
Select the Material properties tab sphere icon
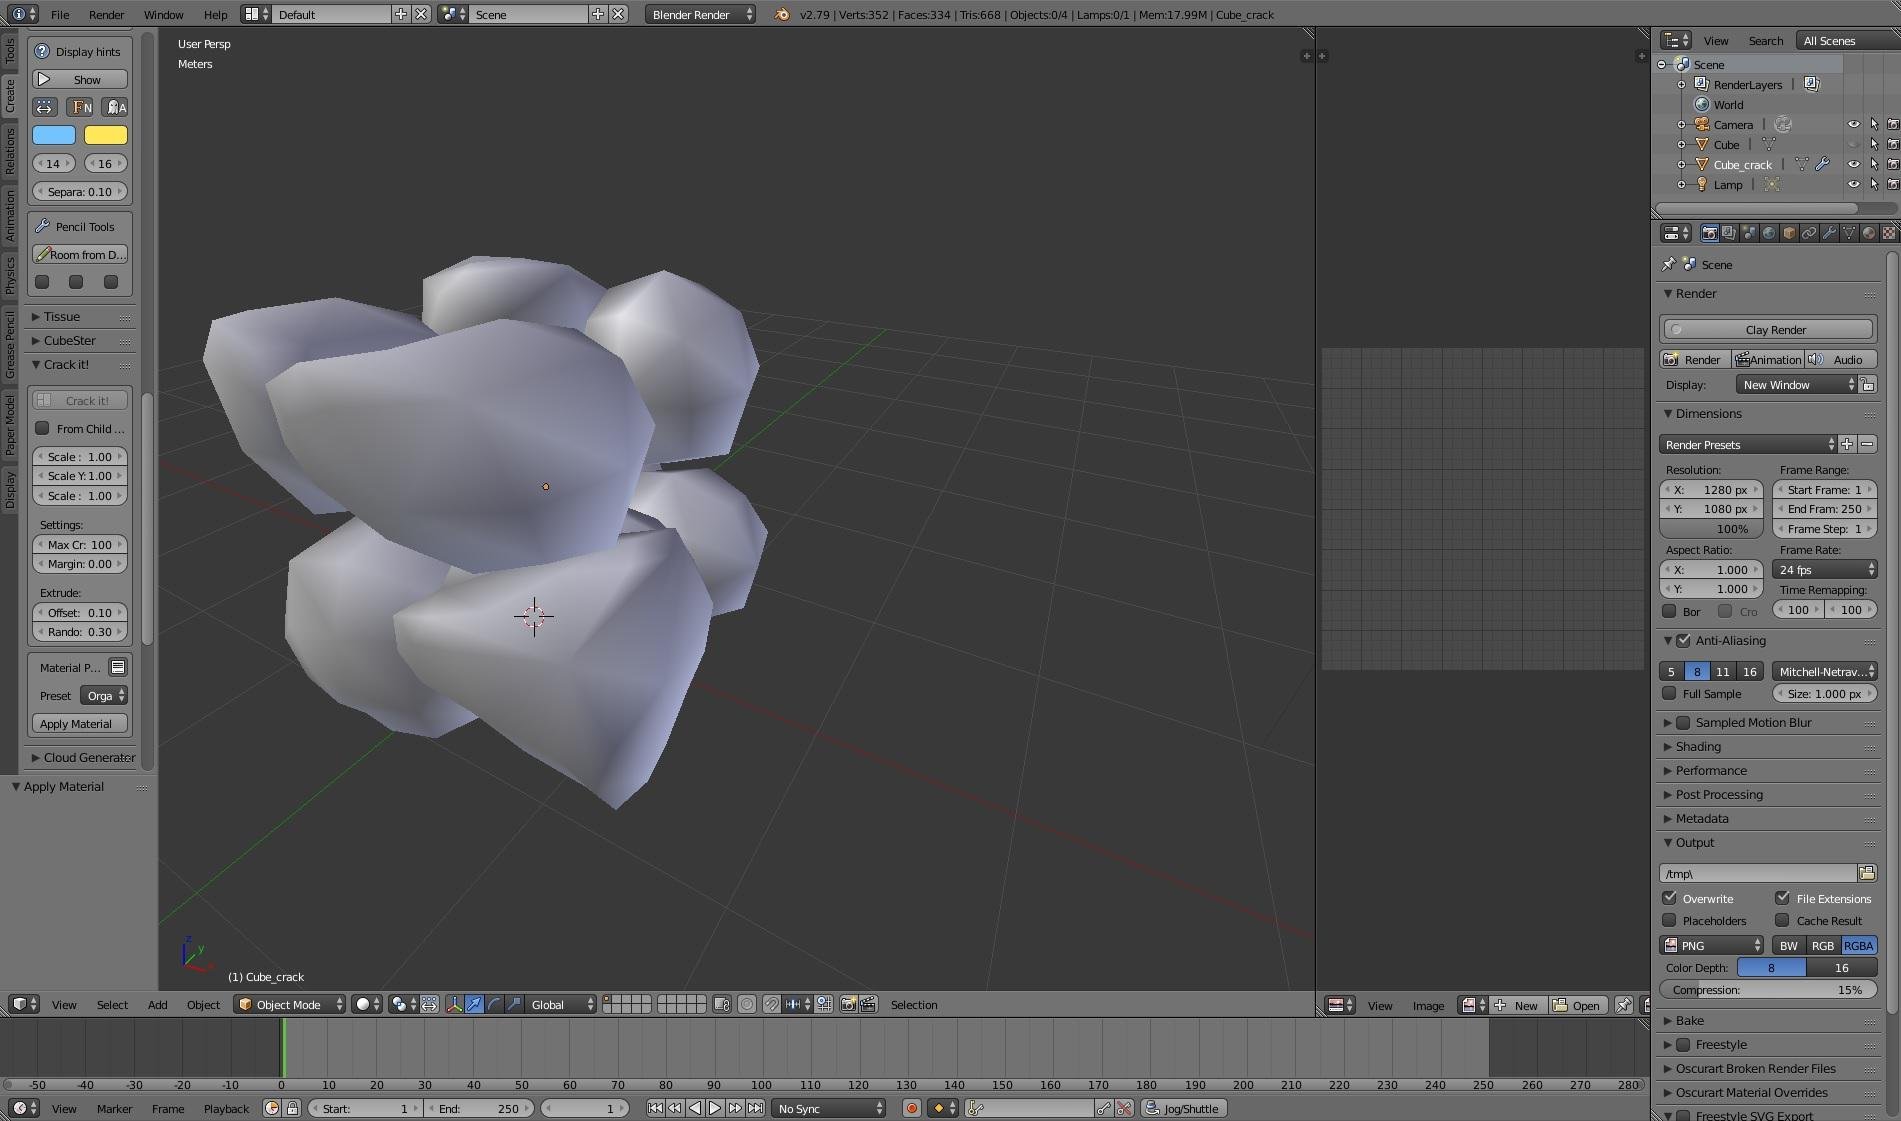(1868, 233)
